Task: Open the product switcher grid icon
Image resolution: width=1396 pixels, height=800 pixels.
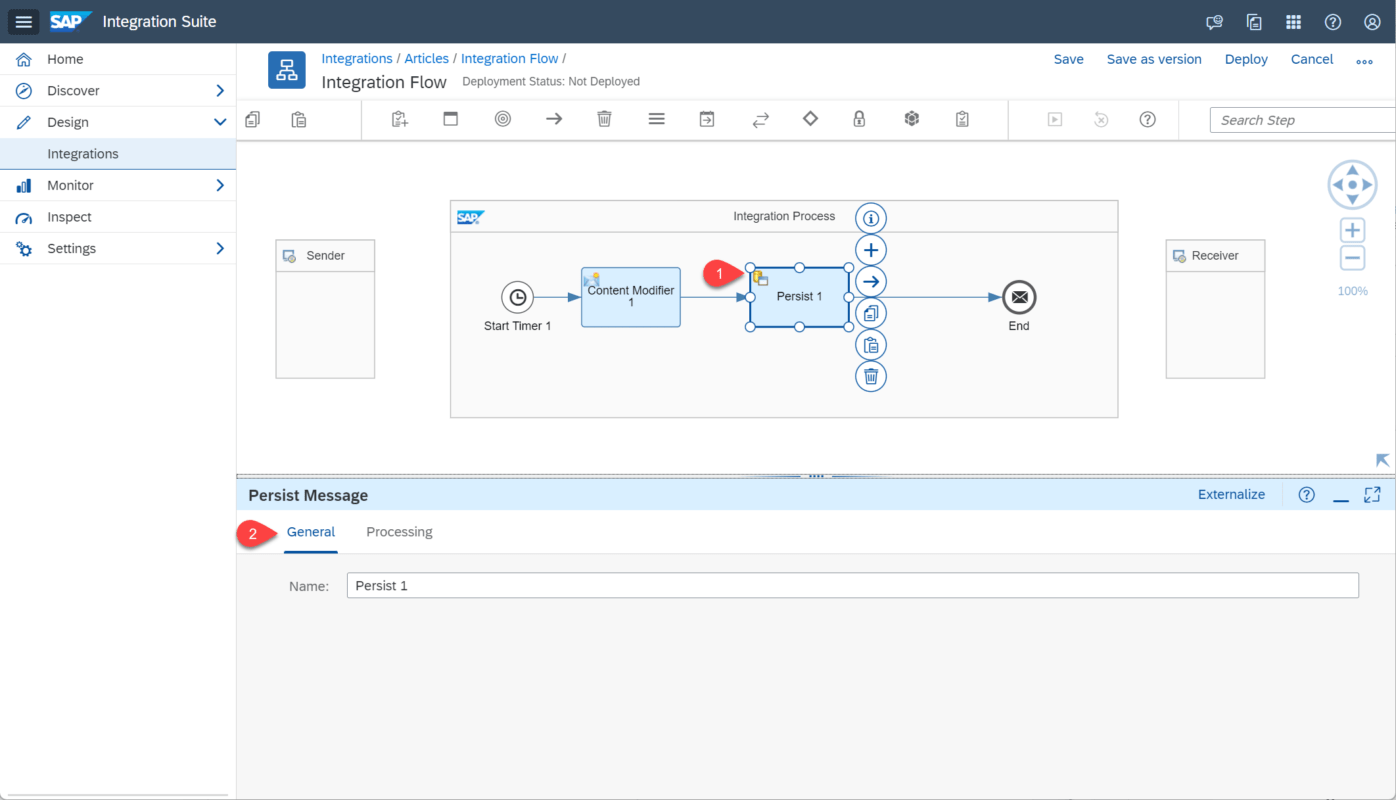Action: (x=1293, y=22)
